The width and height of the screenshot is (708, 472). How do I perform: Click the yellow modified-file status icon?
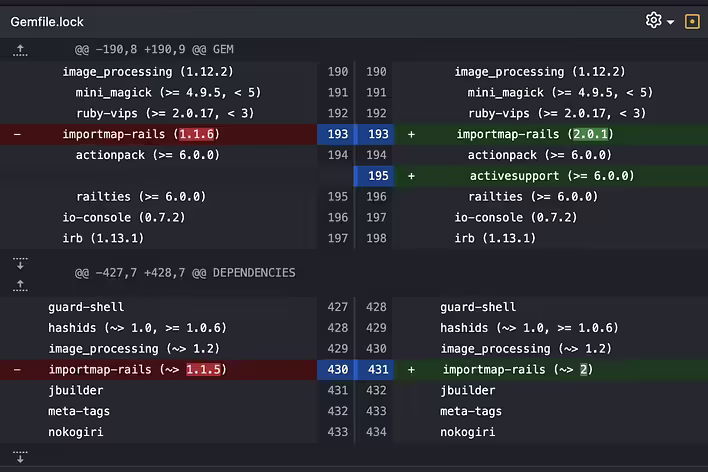(x=691, y=21)
